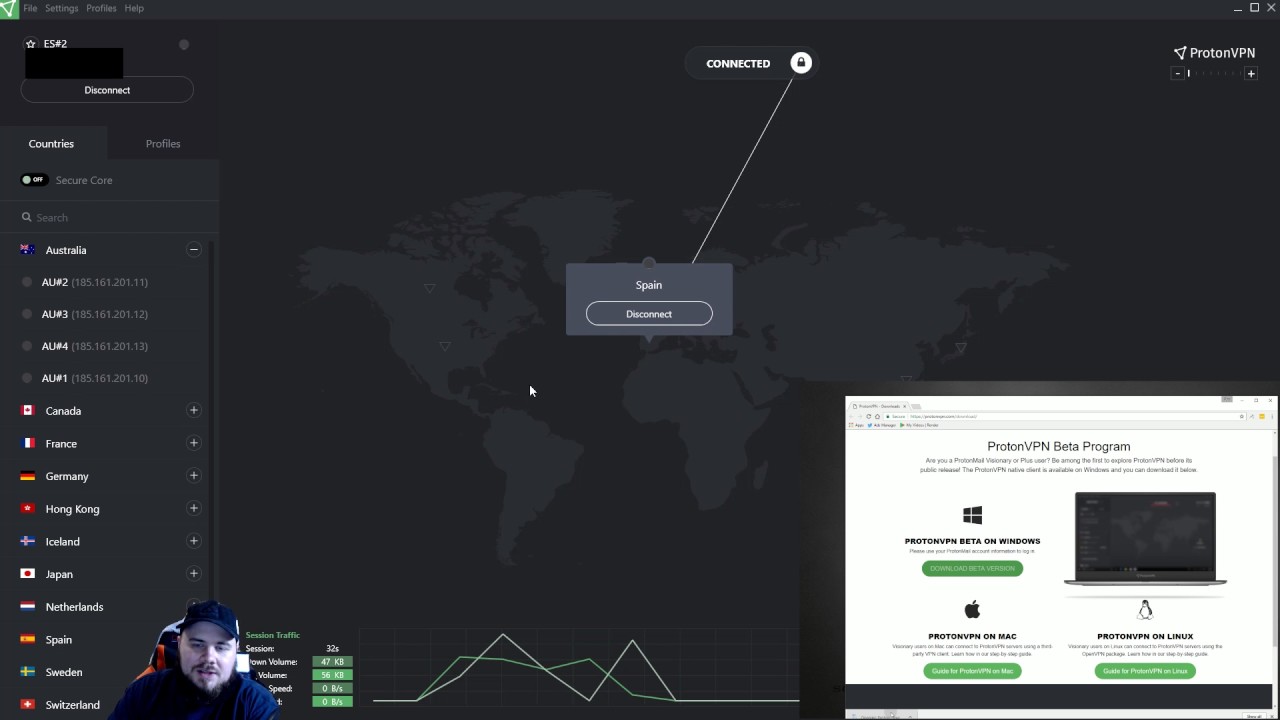This screenshot has height=720, width=1280.
Task: Toggle the Secure Core switch
Action: pyautogui.click(x=34, y=180)
